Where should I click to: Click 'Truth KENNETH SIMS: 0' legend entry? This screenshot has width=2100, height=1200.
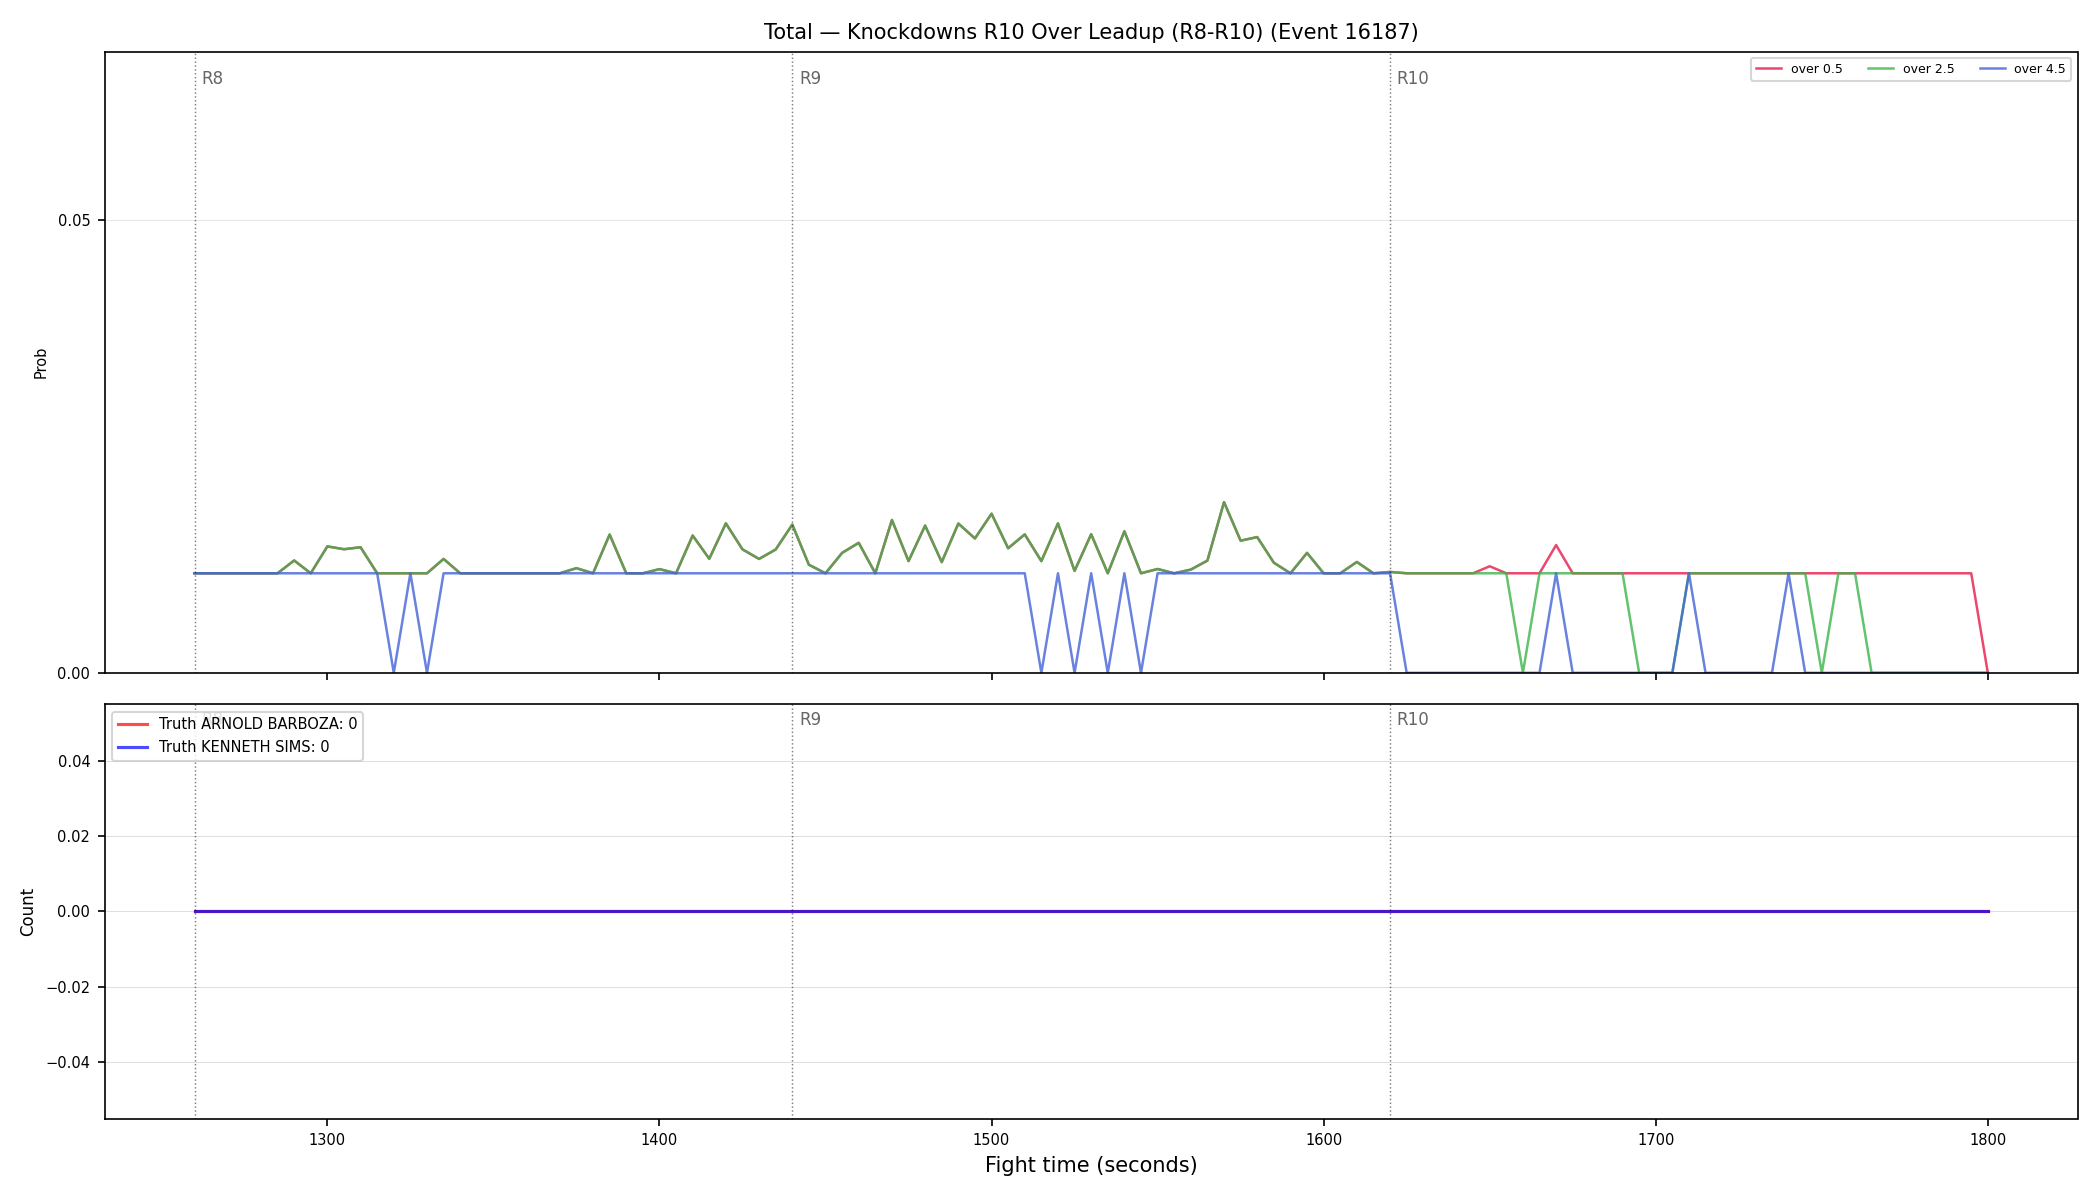(223, 747)
